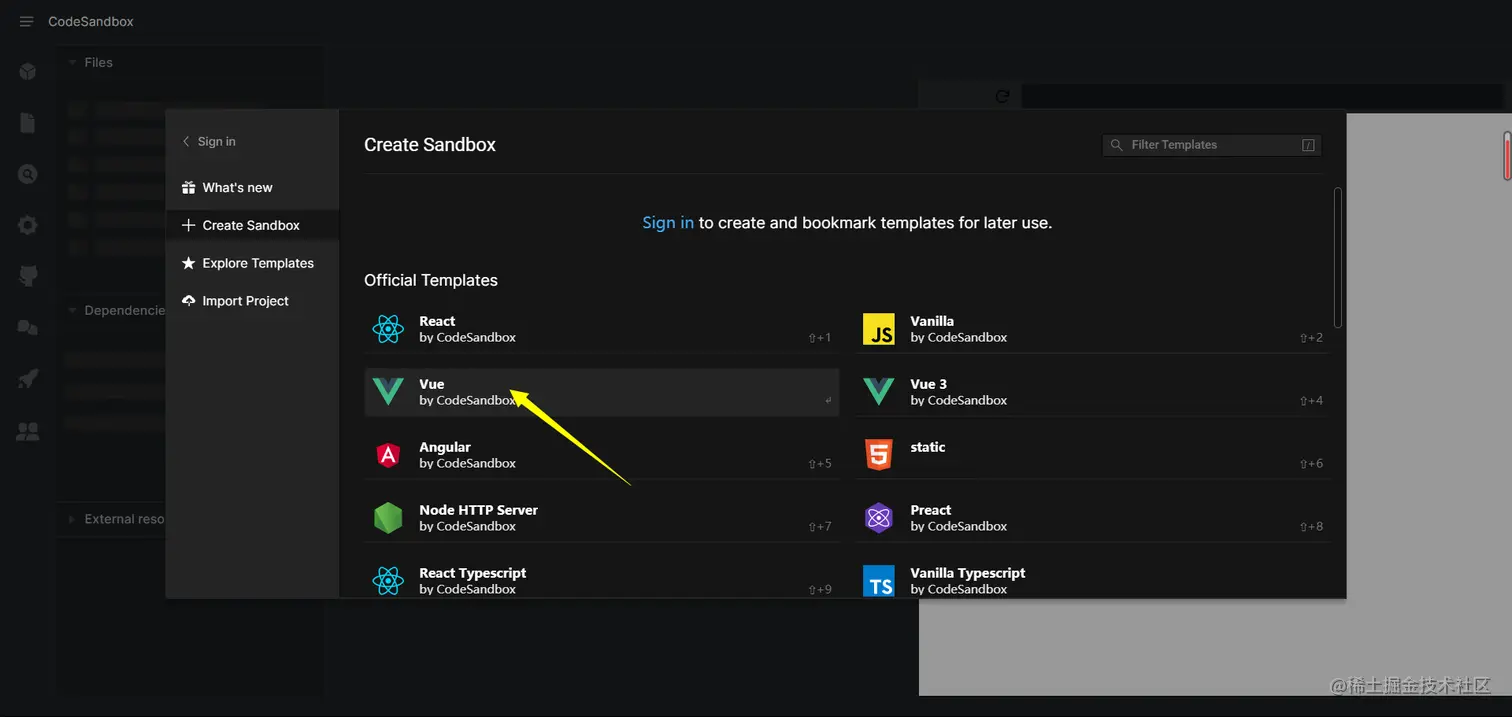Collapse the Files section
This screenshot has height=717, width=1512.
coord(90,62)
